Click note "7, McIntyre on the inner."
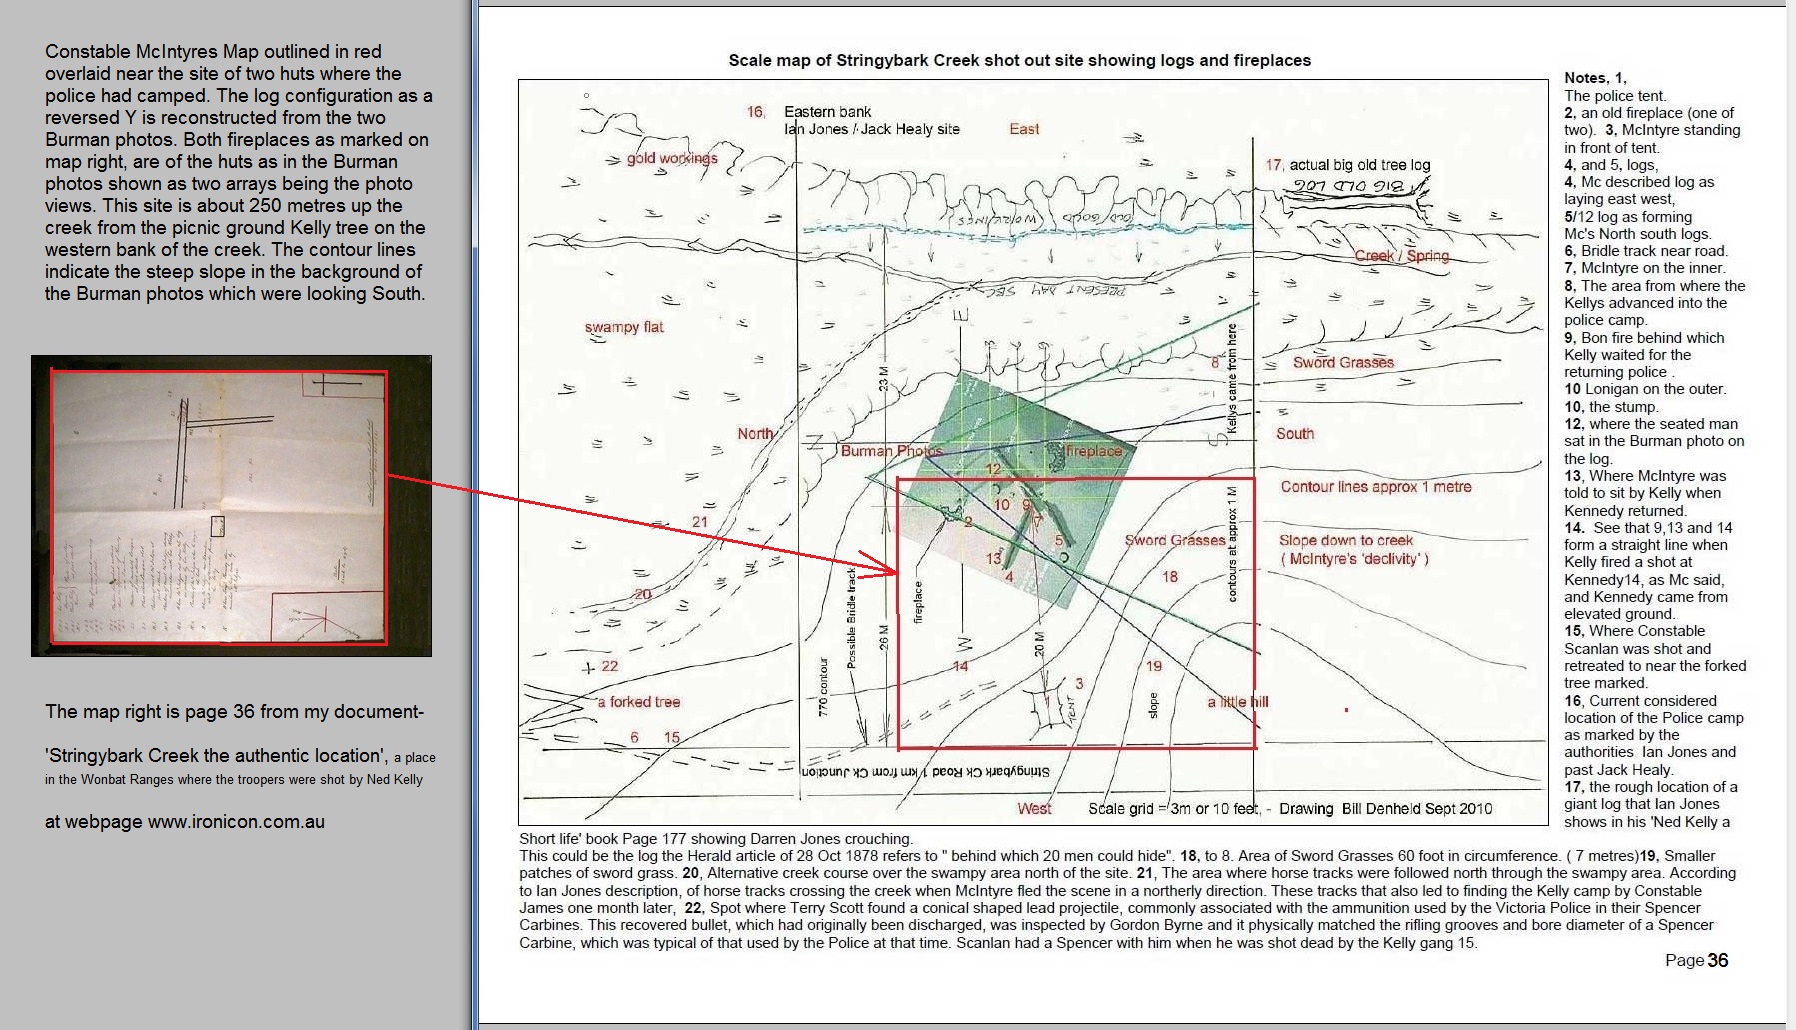 [x=1644, y=268]
